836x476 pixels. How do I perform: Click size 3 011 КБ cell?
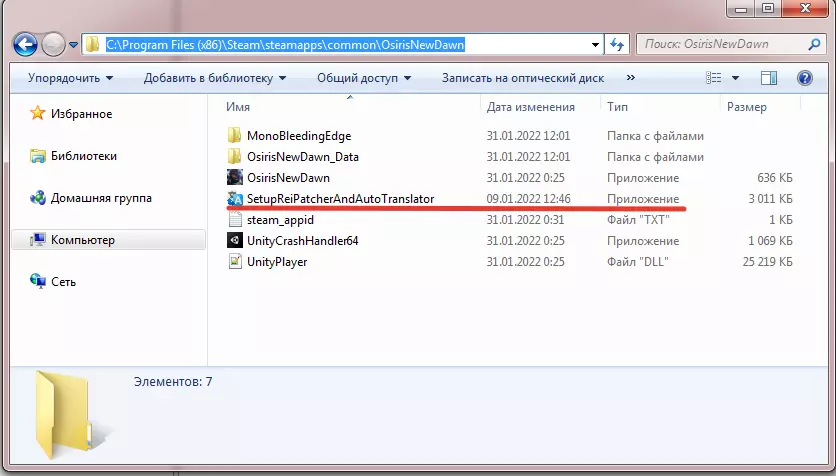770,199
